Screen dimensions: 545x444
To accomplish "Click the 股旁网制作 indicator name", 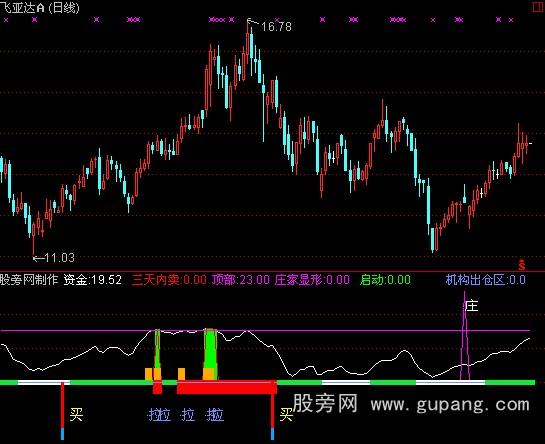I will click(x=29, y=280).
